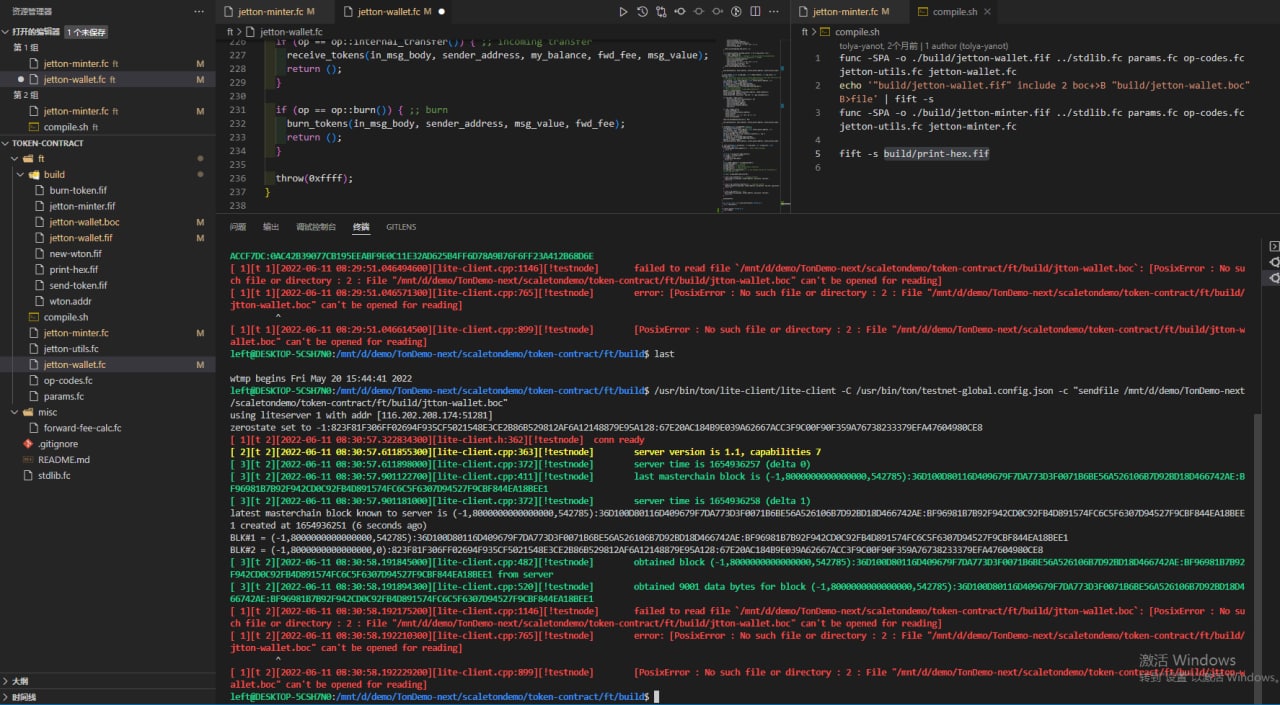Open new-wton.fif in the explorer tree

tap(108, 254)
